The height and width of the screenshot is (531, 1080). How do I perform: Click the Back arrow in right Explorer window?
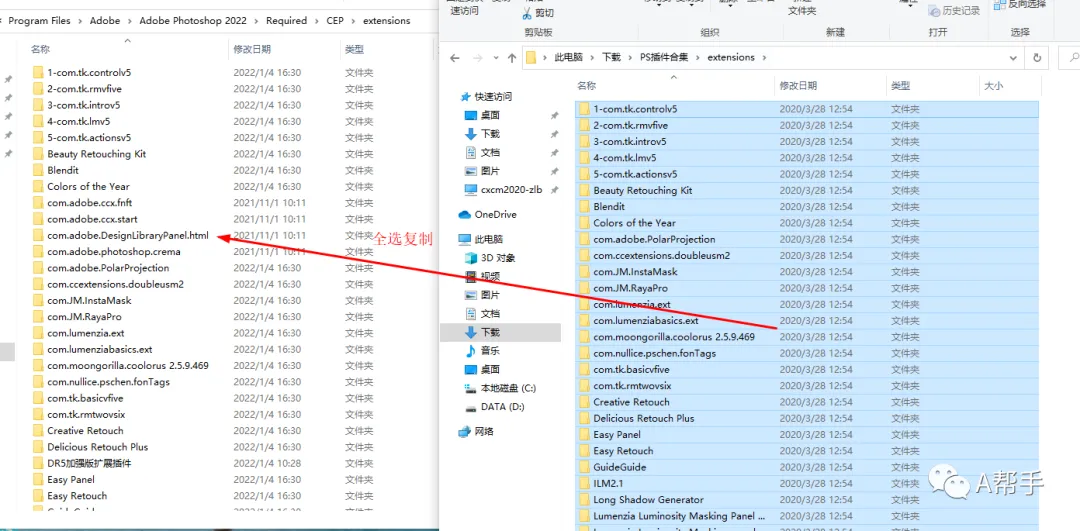[455, 59]
